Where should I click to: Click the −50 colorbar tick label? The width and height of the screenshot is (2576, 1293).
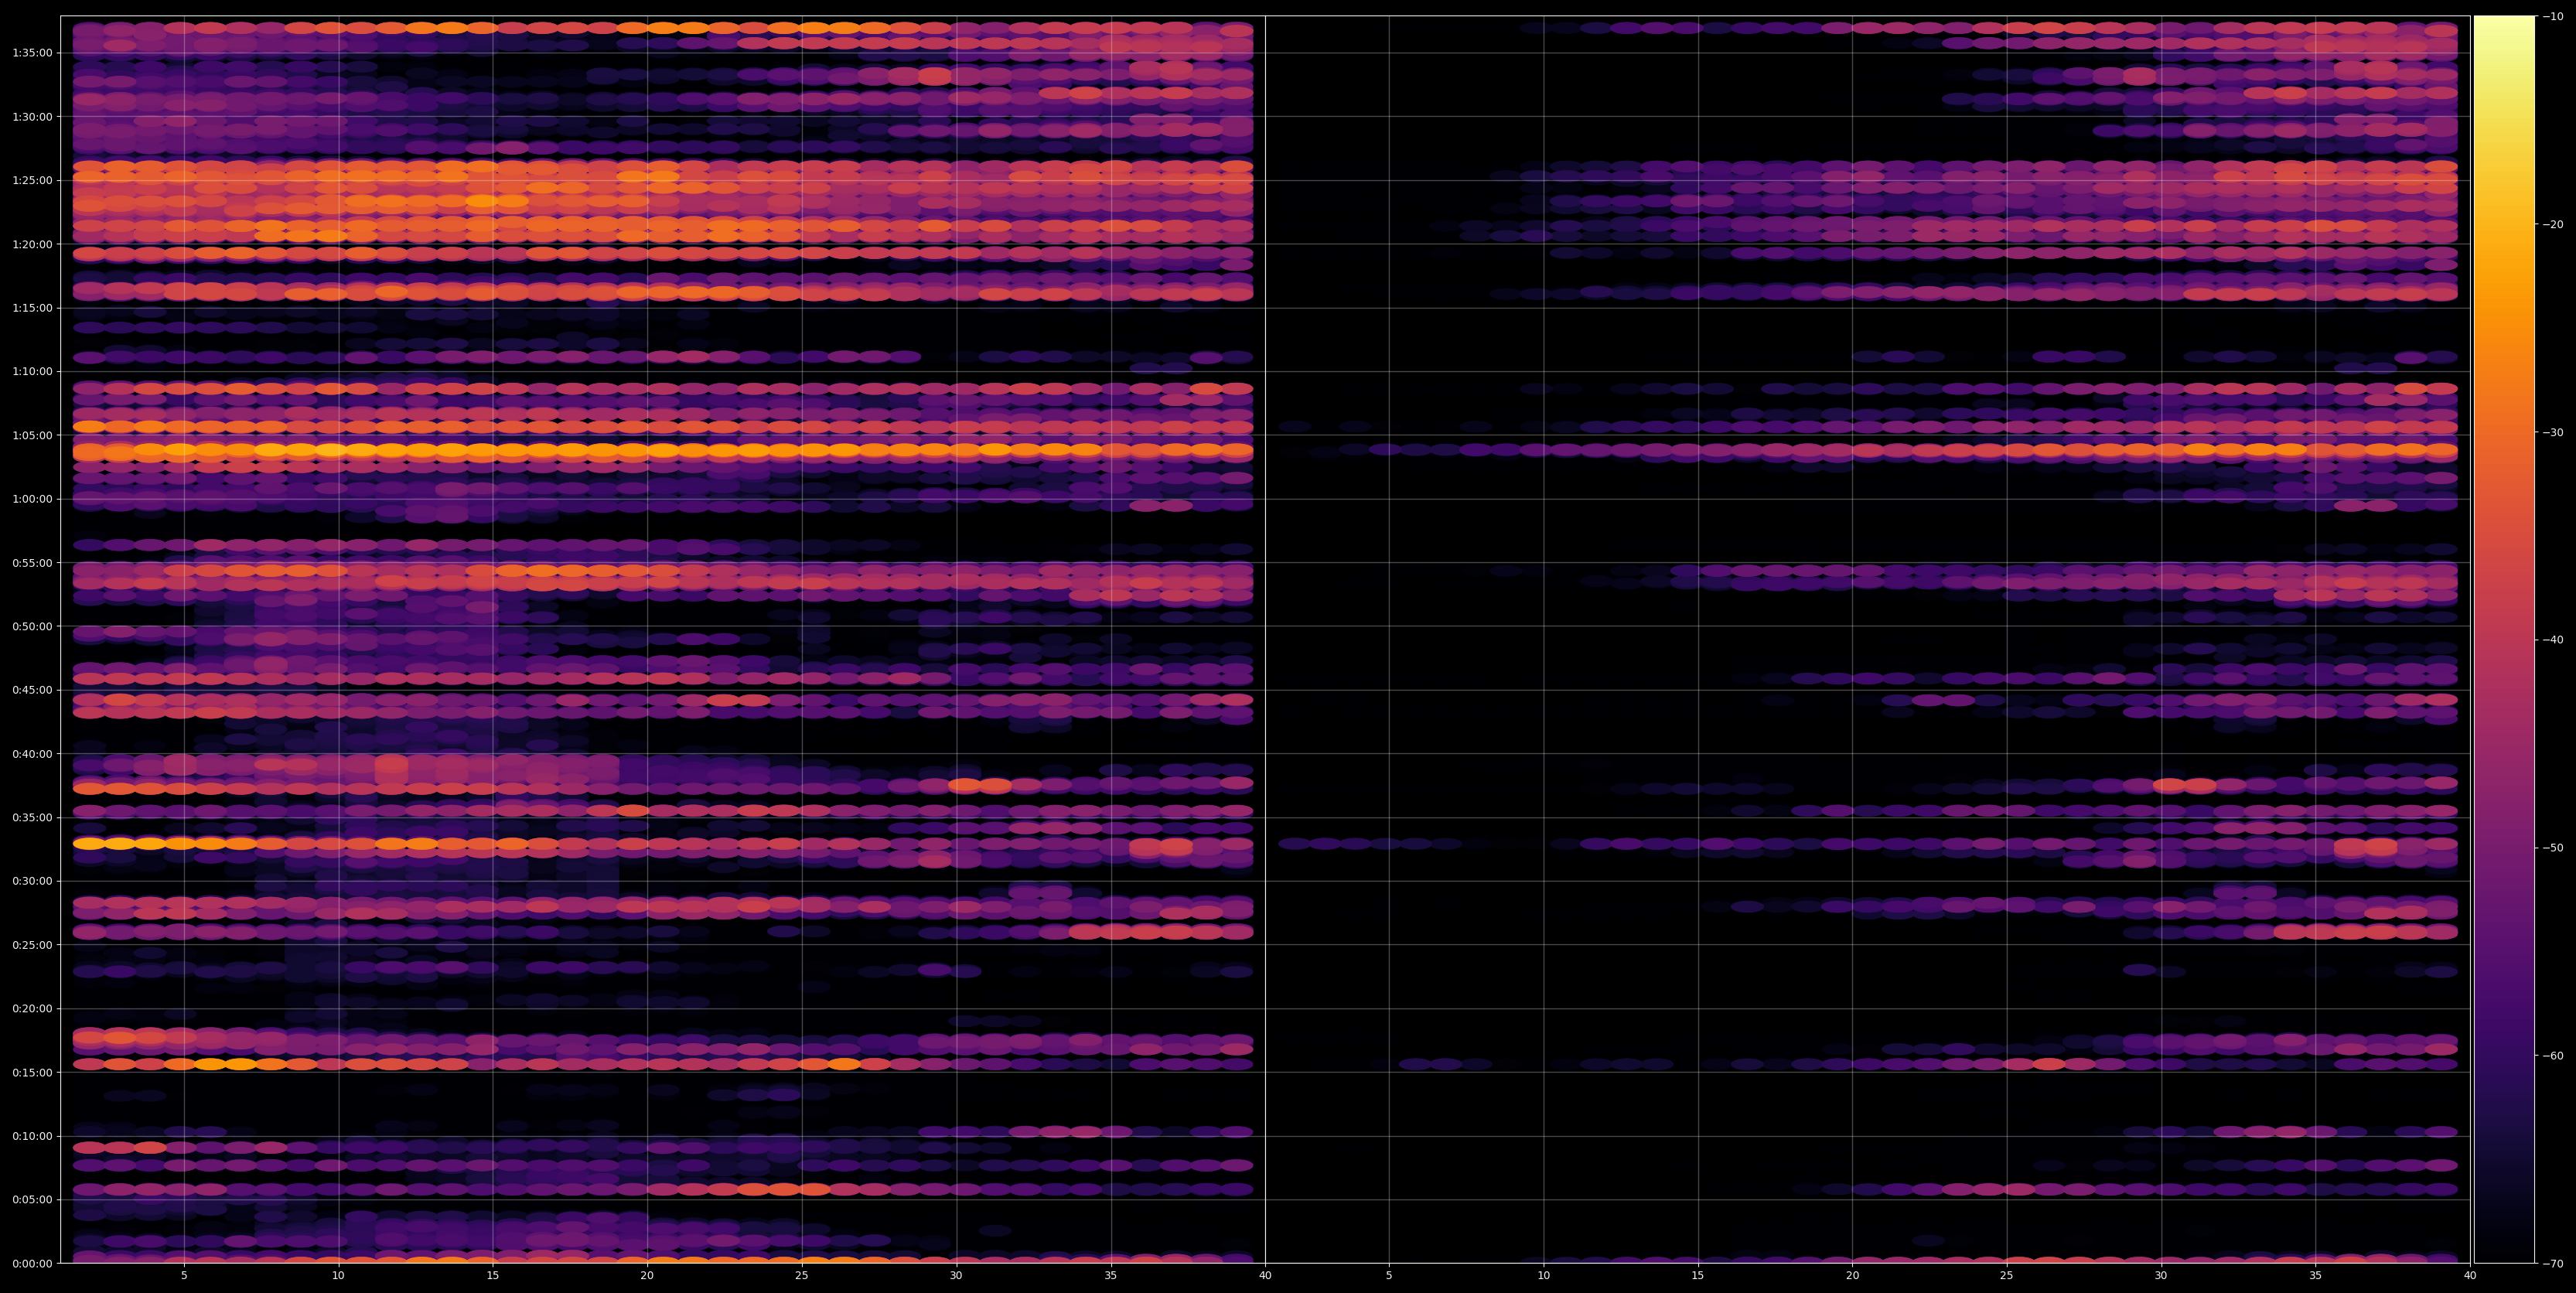2553,848
